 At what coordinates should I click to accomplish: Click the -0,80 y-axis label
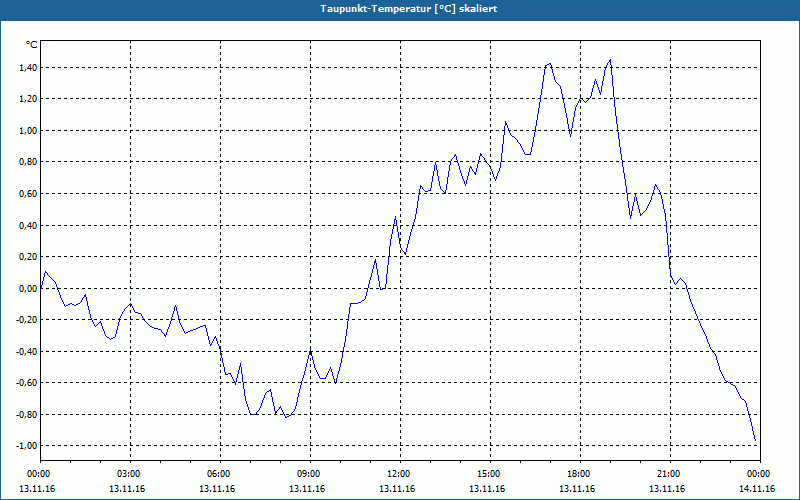pos(27,414)
